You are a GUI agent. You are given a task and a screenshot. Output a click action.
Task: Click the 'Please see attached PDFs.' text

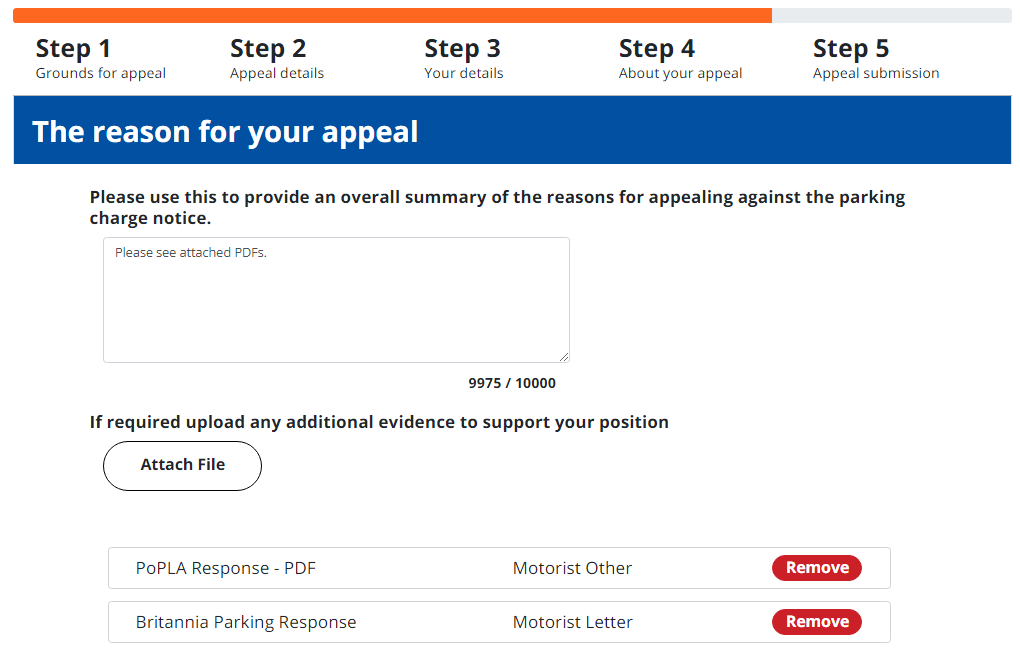click(191, 252)
